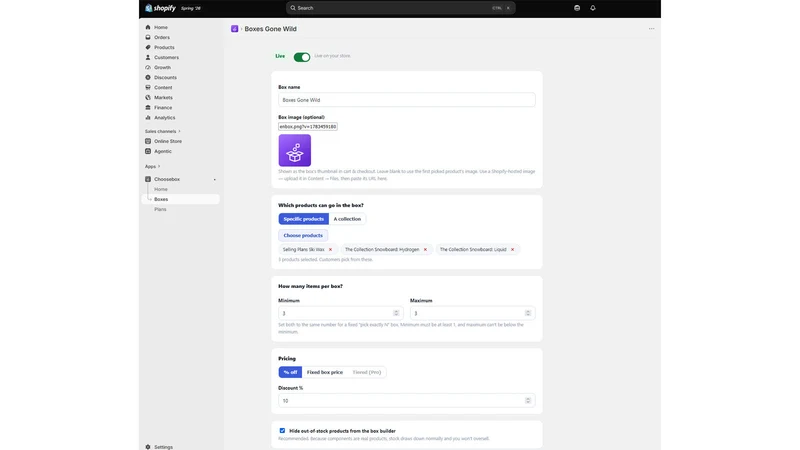
Task: Click the Minimum items stepper arrows
Action: (x=396, y=313)
